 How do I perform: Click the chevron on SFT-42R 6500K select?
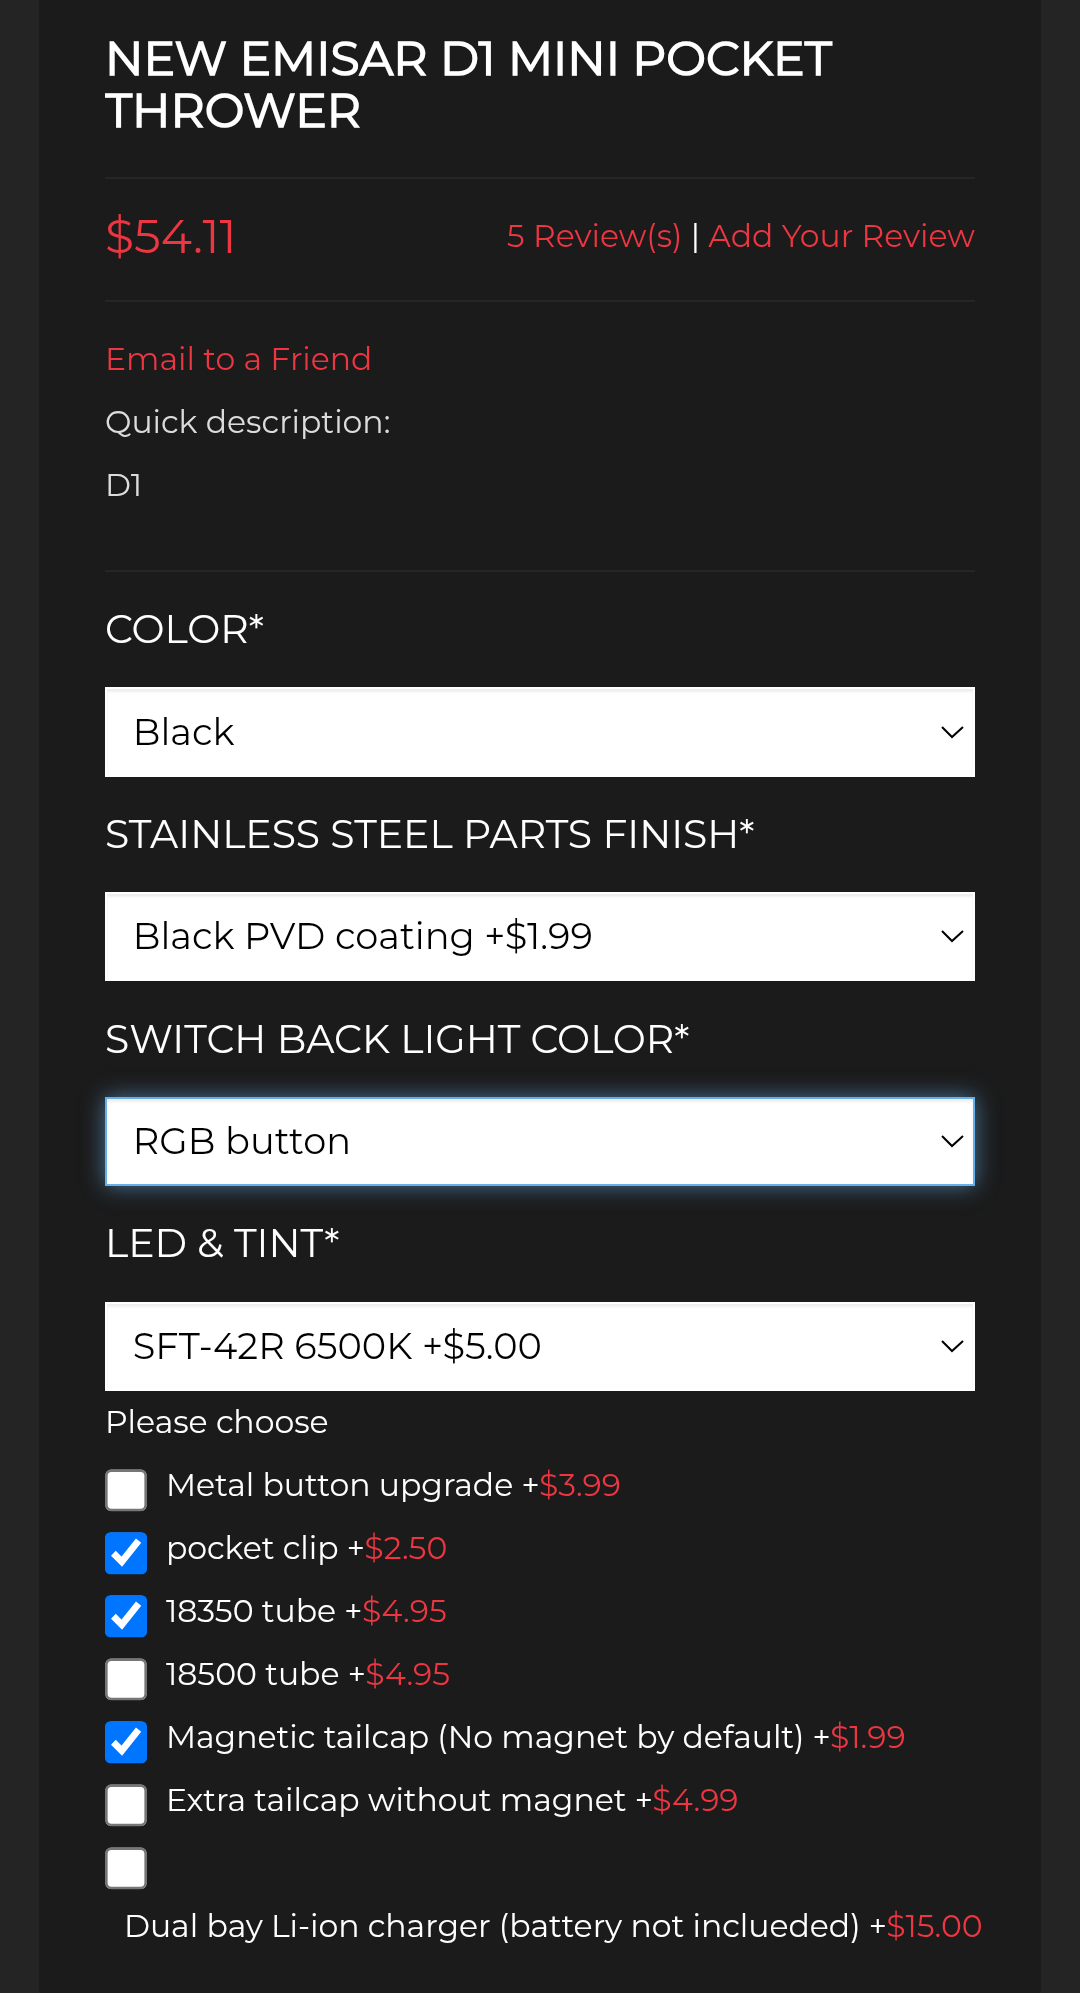click(x=952, y=1347)
